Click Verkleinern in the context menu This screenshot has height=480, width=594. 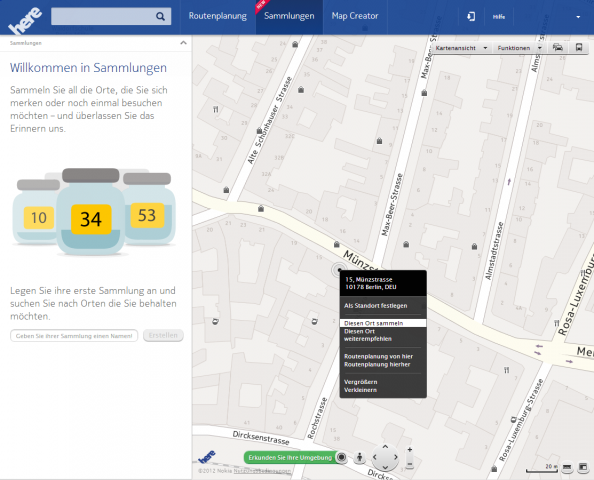pyautogui.click(x=360, y=390)
